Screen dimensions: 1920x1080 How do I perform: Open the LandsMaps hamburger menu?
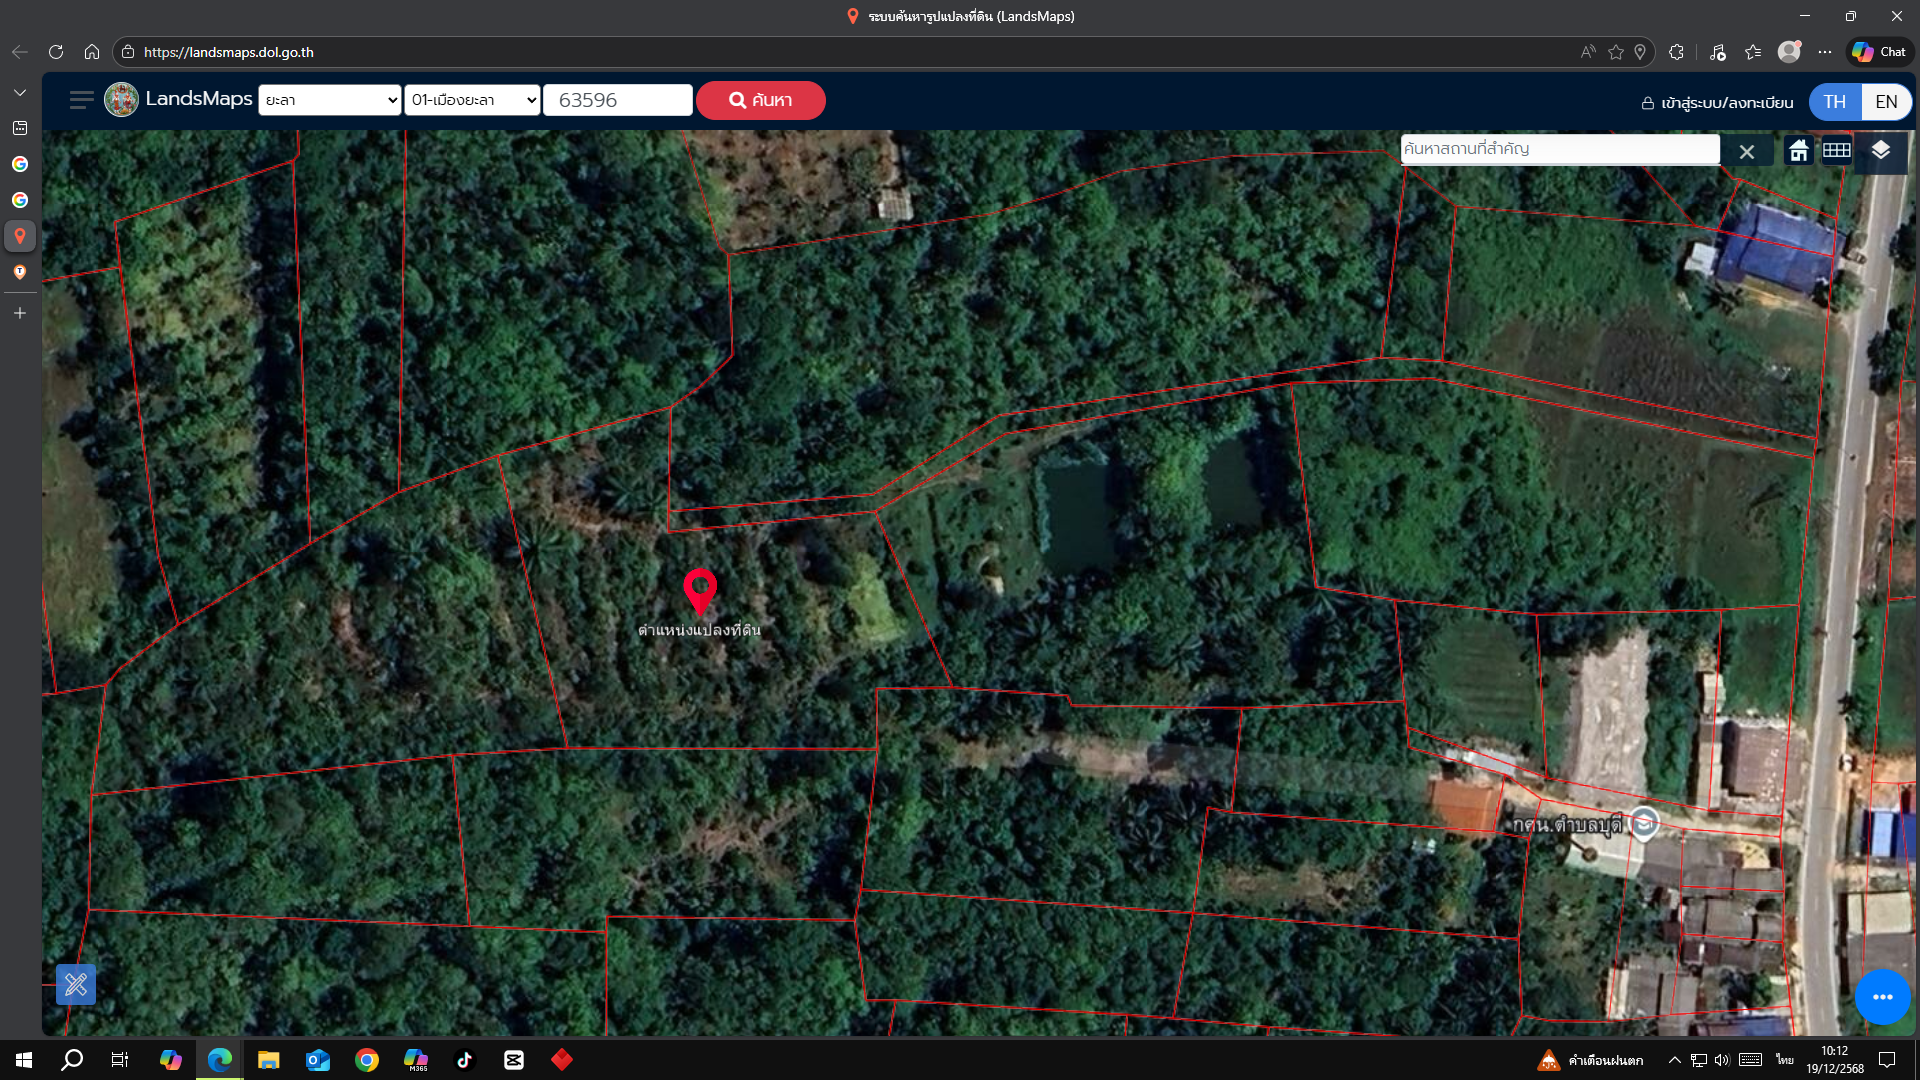(82, 100)
